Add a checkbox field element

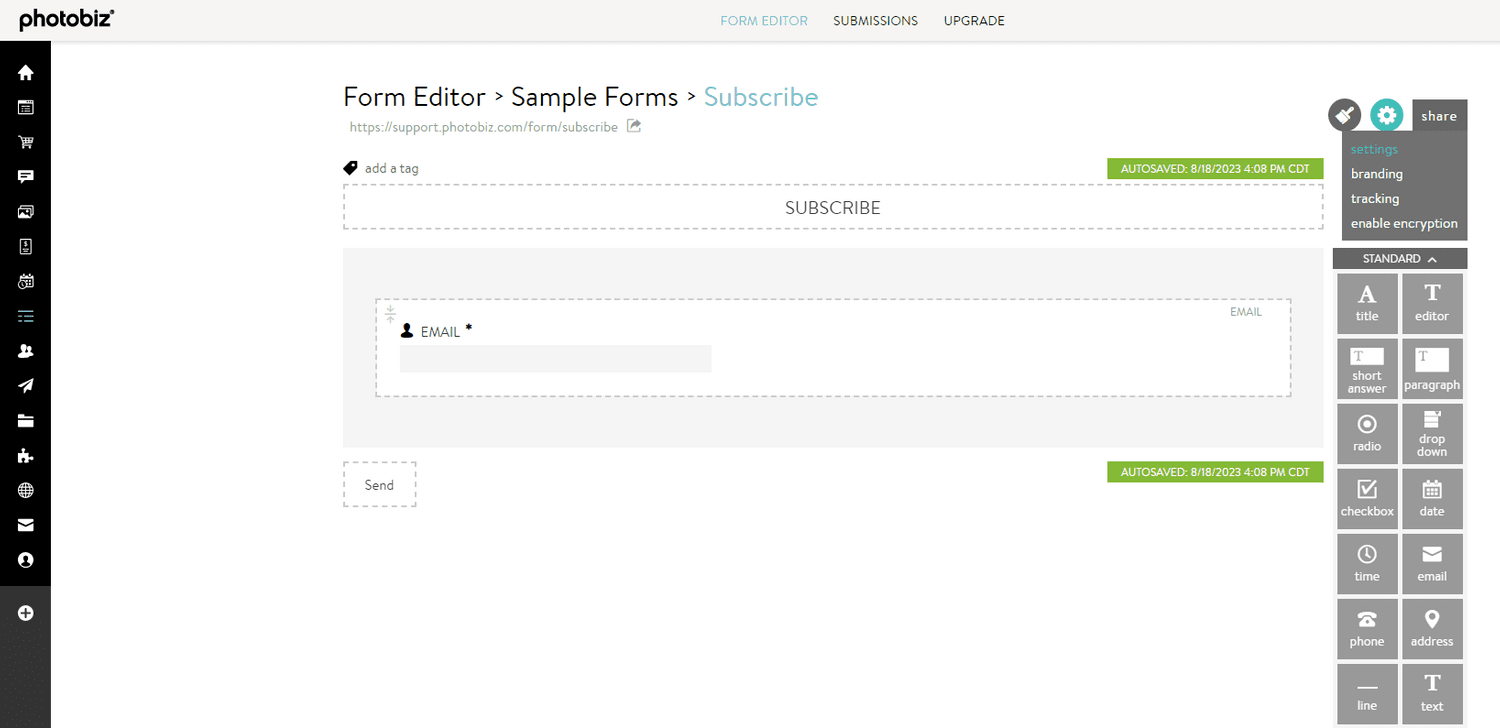[x=1367, y=498]
